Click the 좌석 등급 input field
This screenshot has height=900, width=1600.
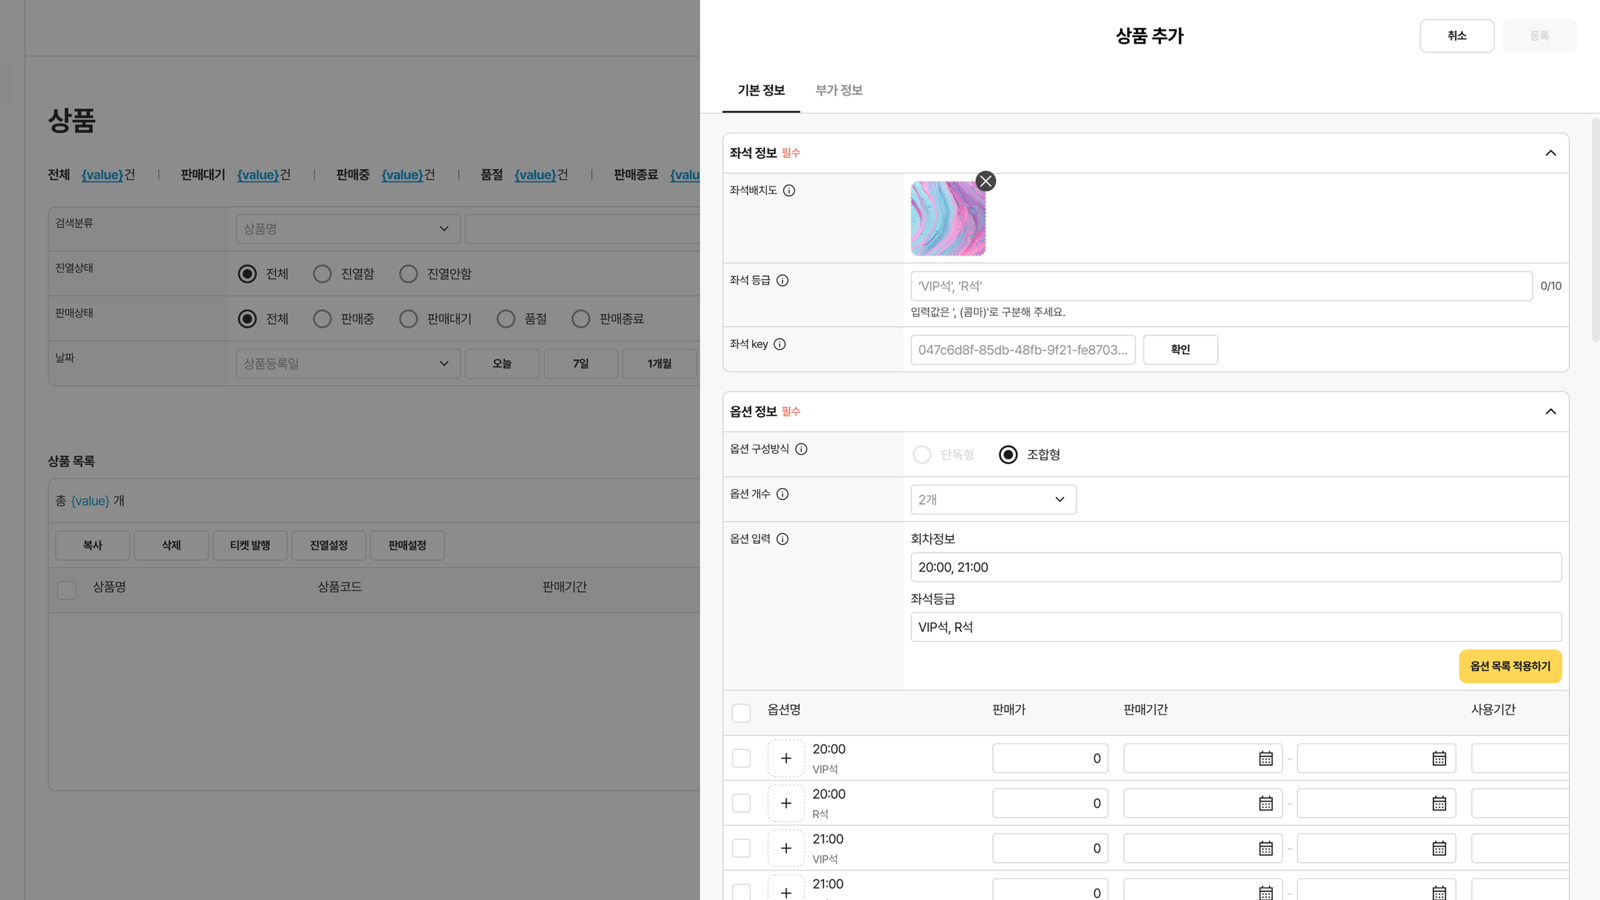pos(1221,286)
